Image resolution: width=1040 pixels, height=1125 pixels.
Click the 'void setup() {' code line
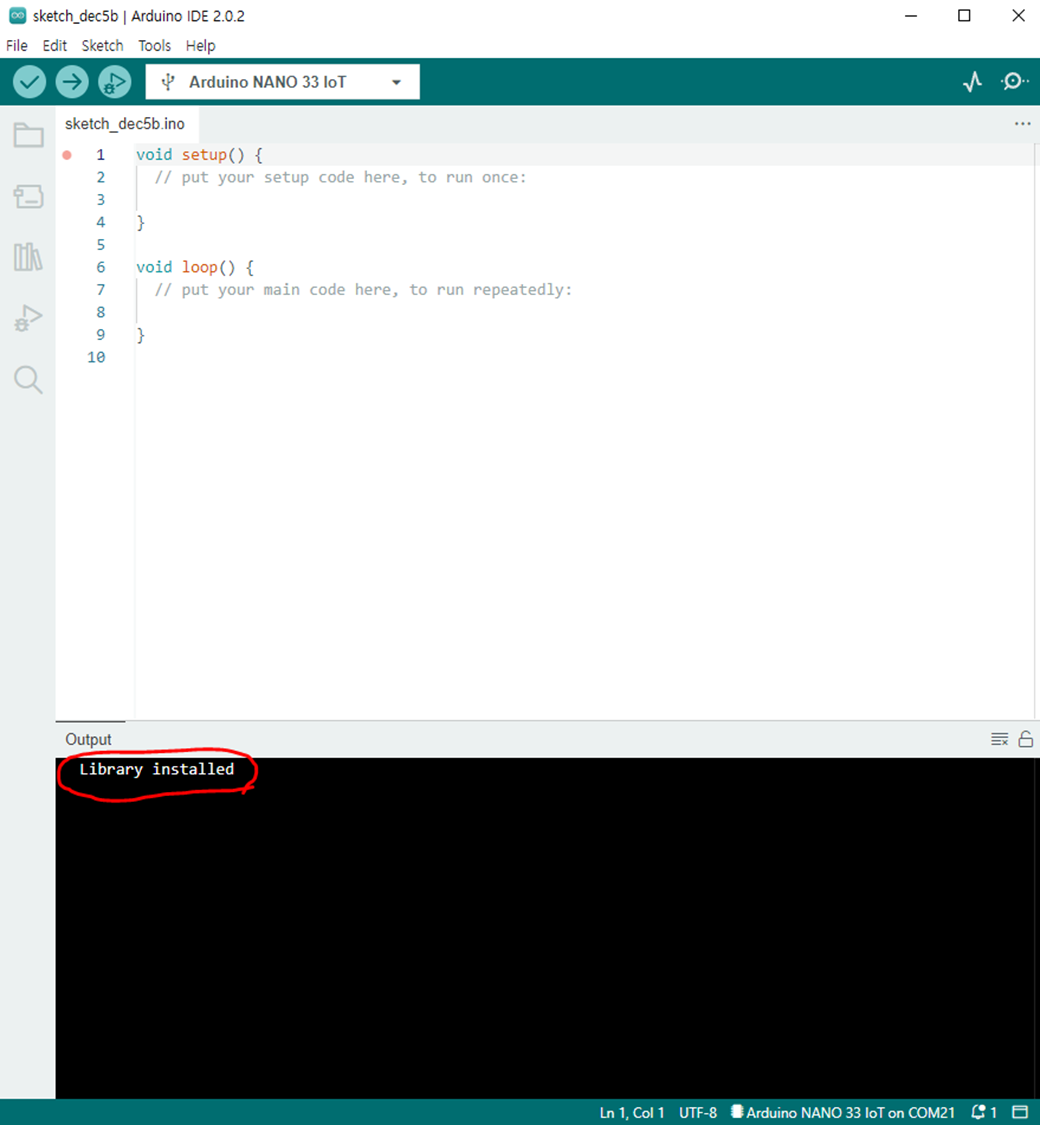199,154
